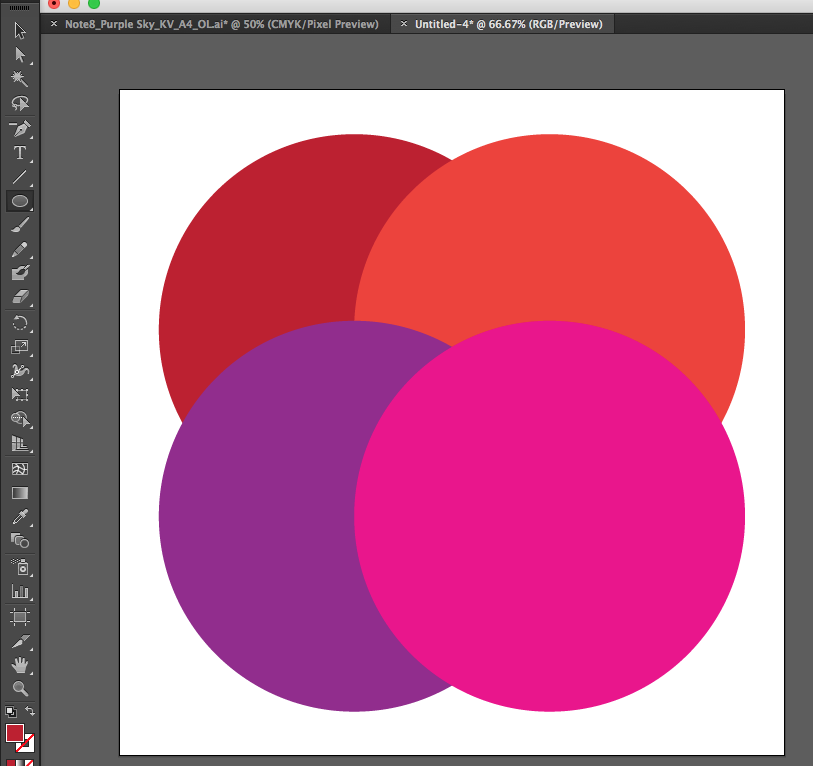Viewport: 813px width, 766px height.
Task: Select the Zoom magnifier tool
Action: coord(20,689)
